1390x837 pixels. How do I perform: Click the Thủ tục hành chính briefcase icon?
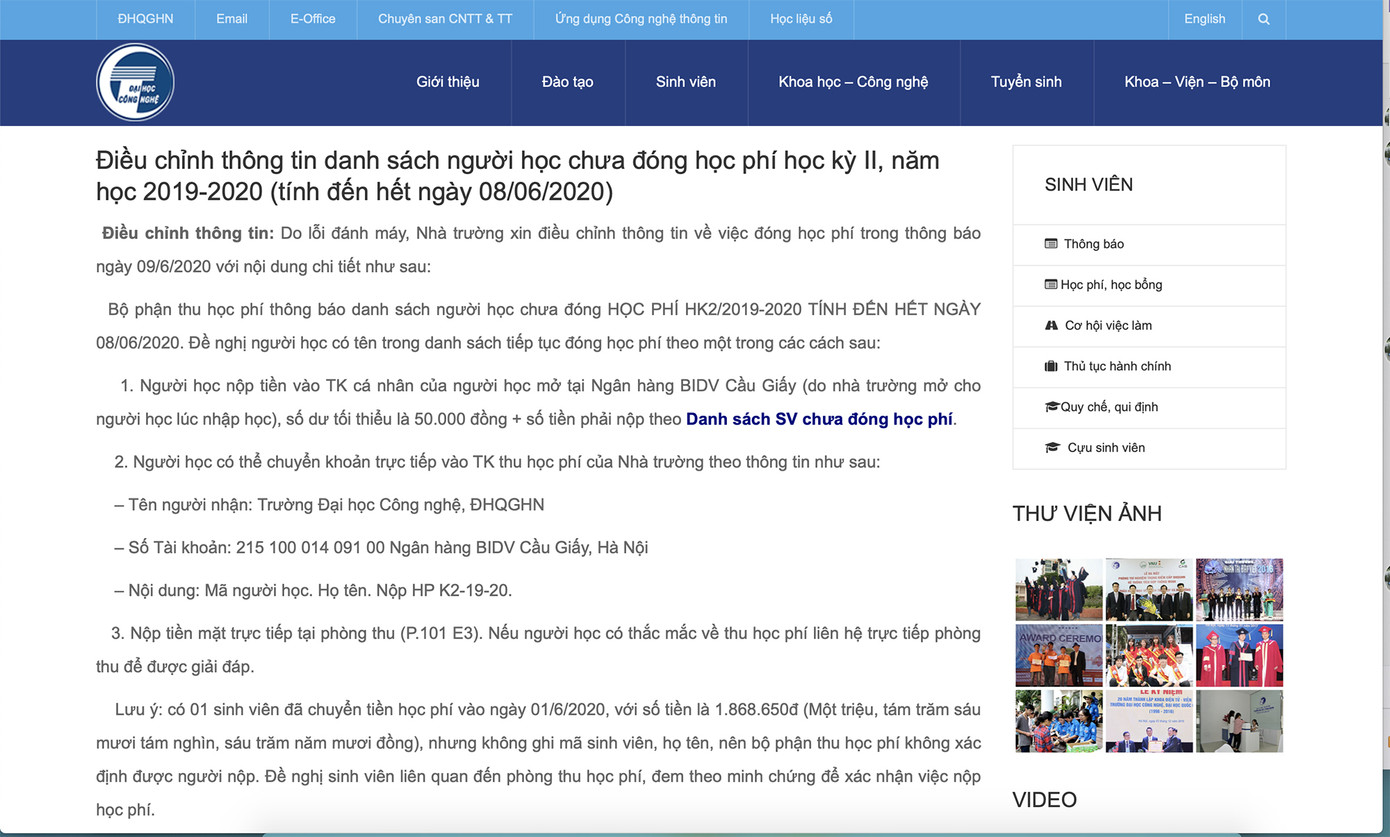point(1051,366)
